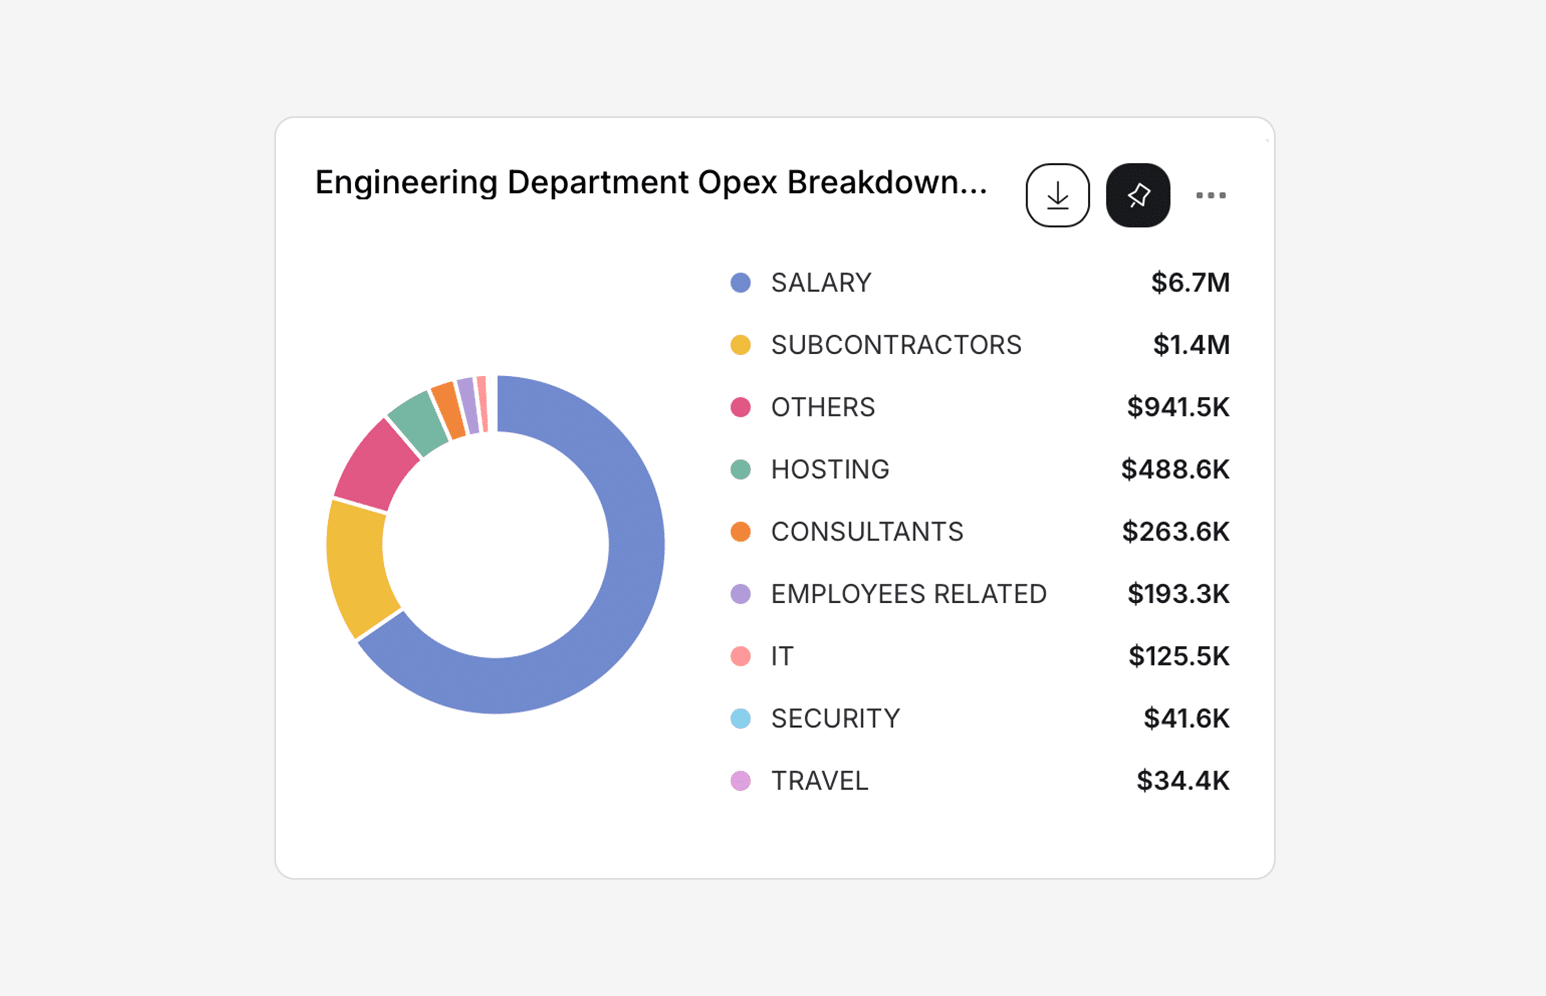Select the OTHERS pink legend dot
Image resolution: width=1546 pixels, height=996 pixels.
coord(741,407)
